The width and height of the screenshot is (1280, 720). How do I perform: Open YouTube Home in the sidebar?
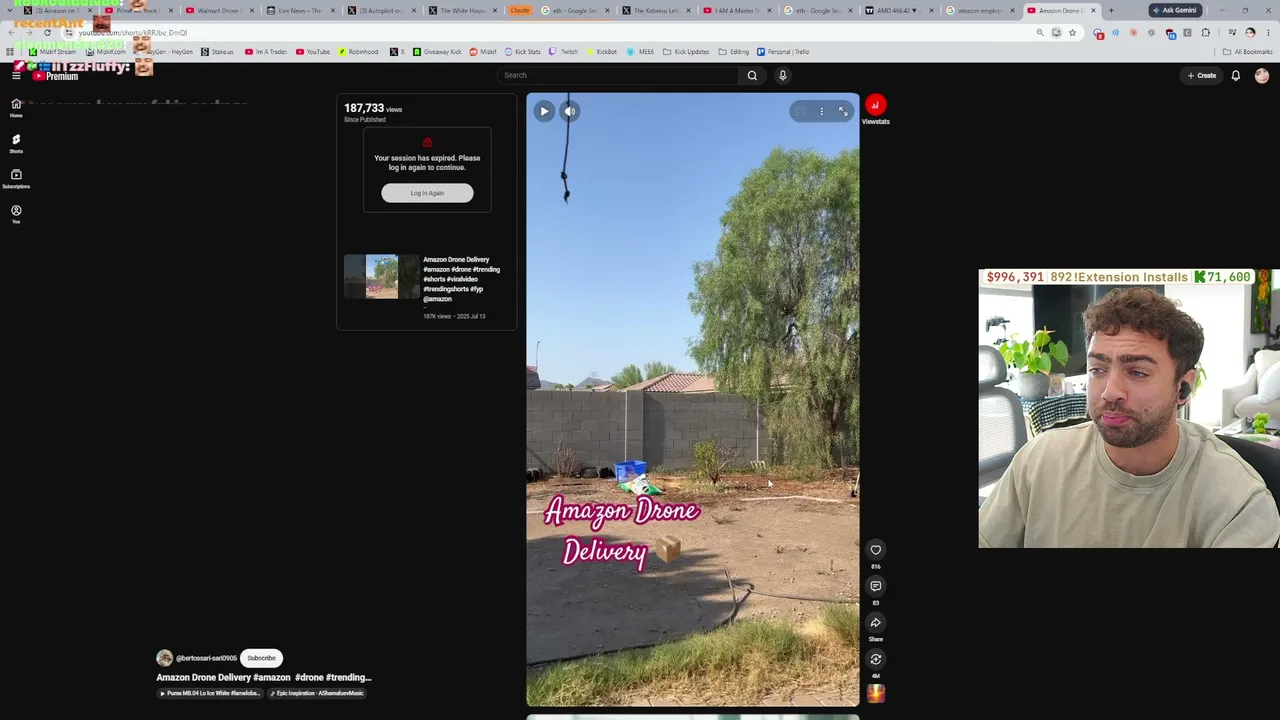pyautogui.click(x=16, y=108)
